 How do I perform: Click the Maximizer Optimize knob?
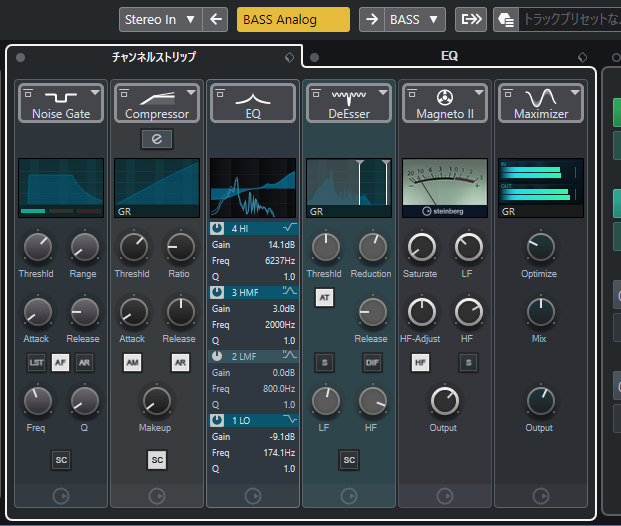click(x=541, y=247)
